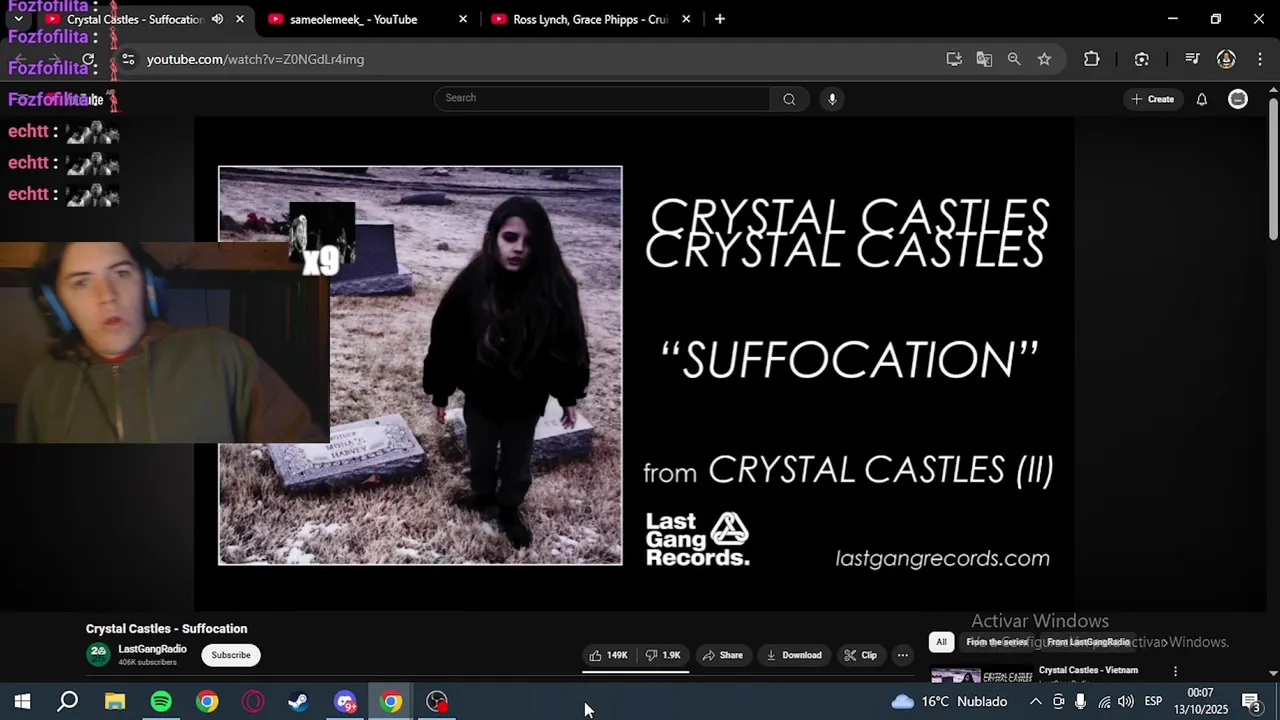Close the Ross Lynch, Grace Phipps tab
1280x720 pixels.
[686, 19]
